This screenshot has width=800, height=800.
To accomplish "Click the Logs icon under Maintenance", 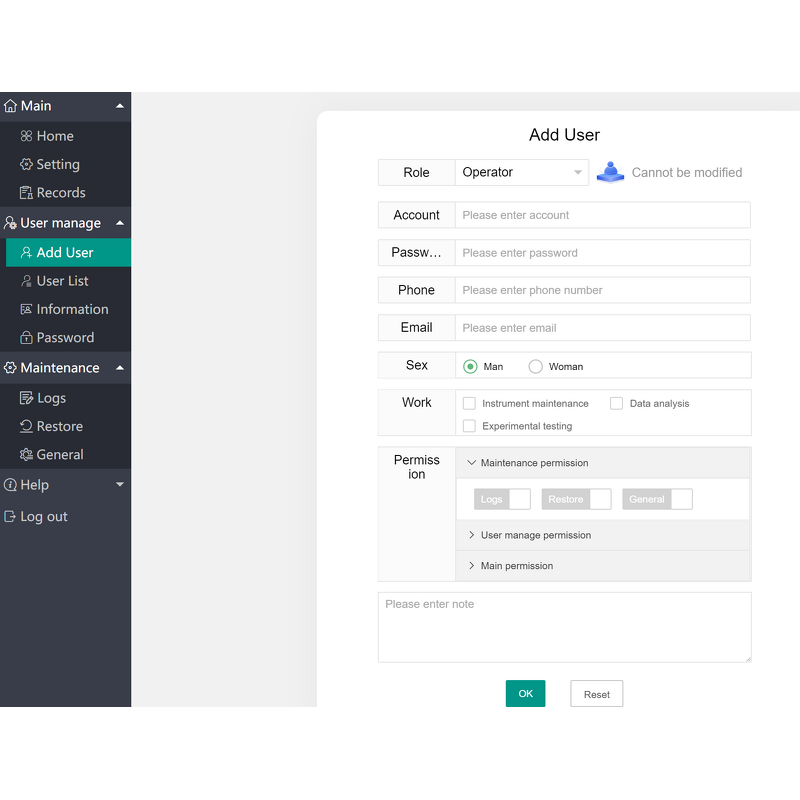I will pyautogui.click(x=27, y=398).
